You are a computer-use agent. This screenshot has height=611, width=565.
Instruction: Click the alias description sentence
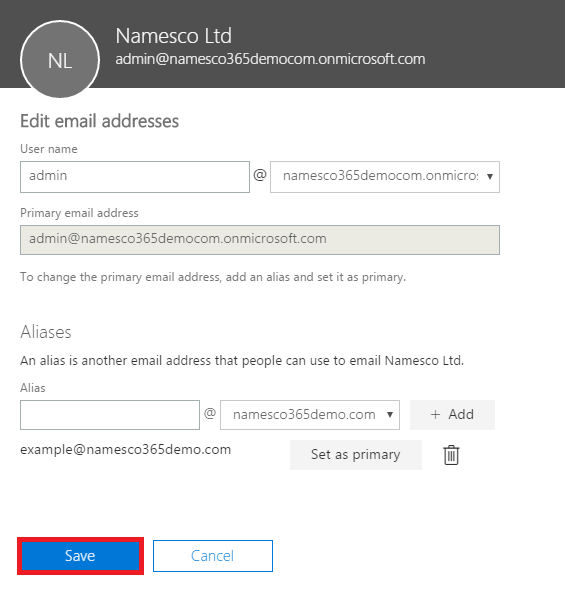click(242, 361)
